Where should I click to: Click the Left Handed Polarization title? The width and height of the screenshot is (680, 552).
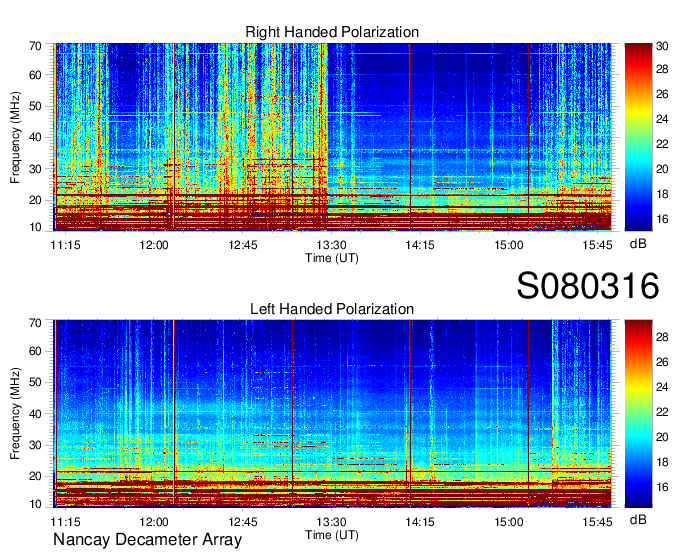coord(332,309)
